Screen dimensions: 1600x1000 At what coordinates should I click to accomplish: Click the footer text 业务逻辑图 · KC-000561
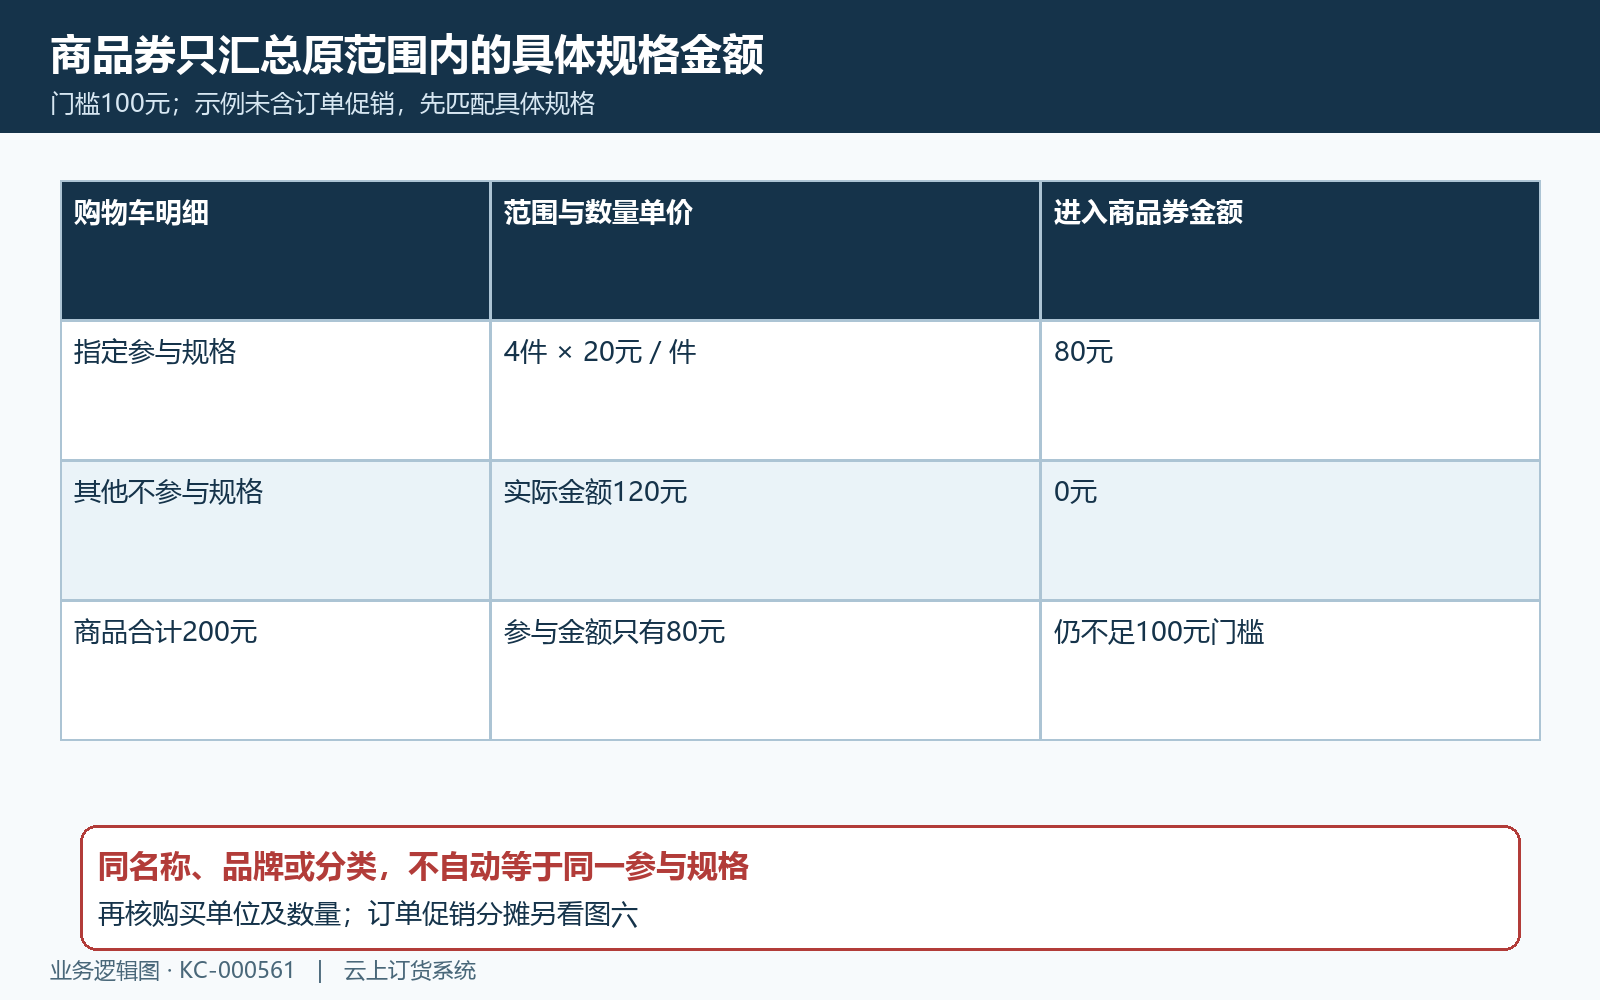[x=173, y=971]
